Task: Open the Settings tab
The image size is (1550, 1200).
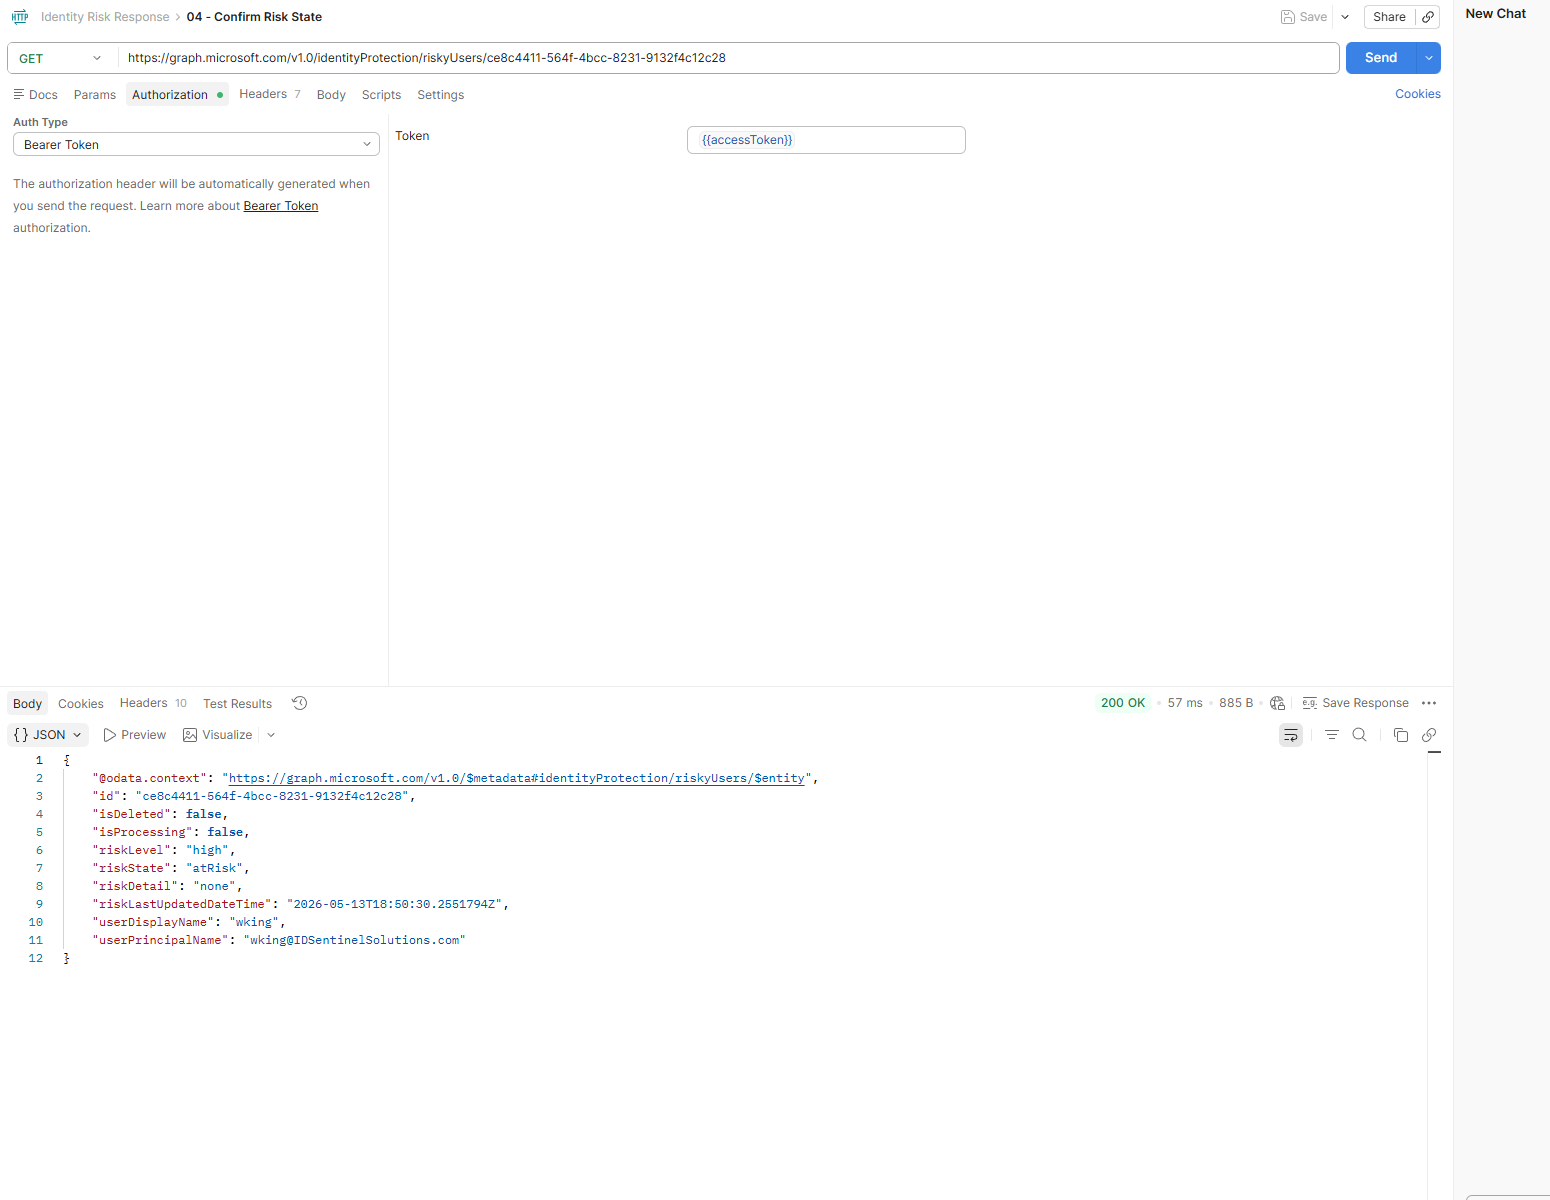Action: (x=440, y=95)
